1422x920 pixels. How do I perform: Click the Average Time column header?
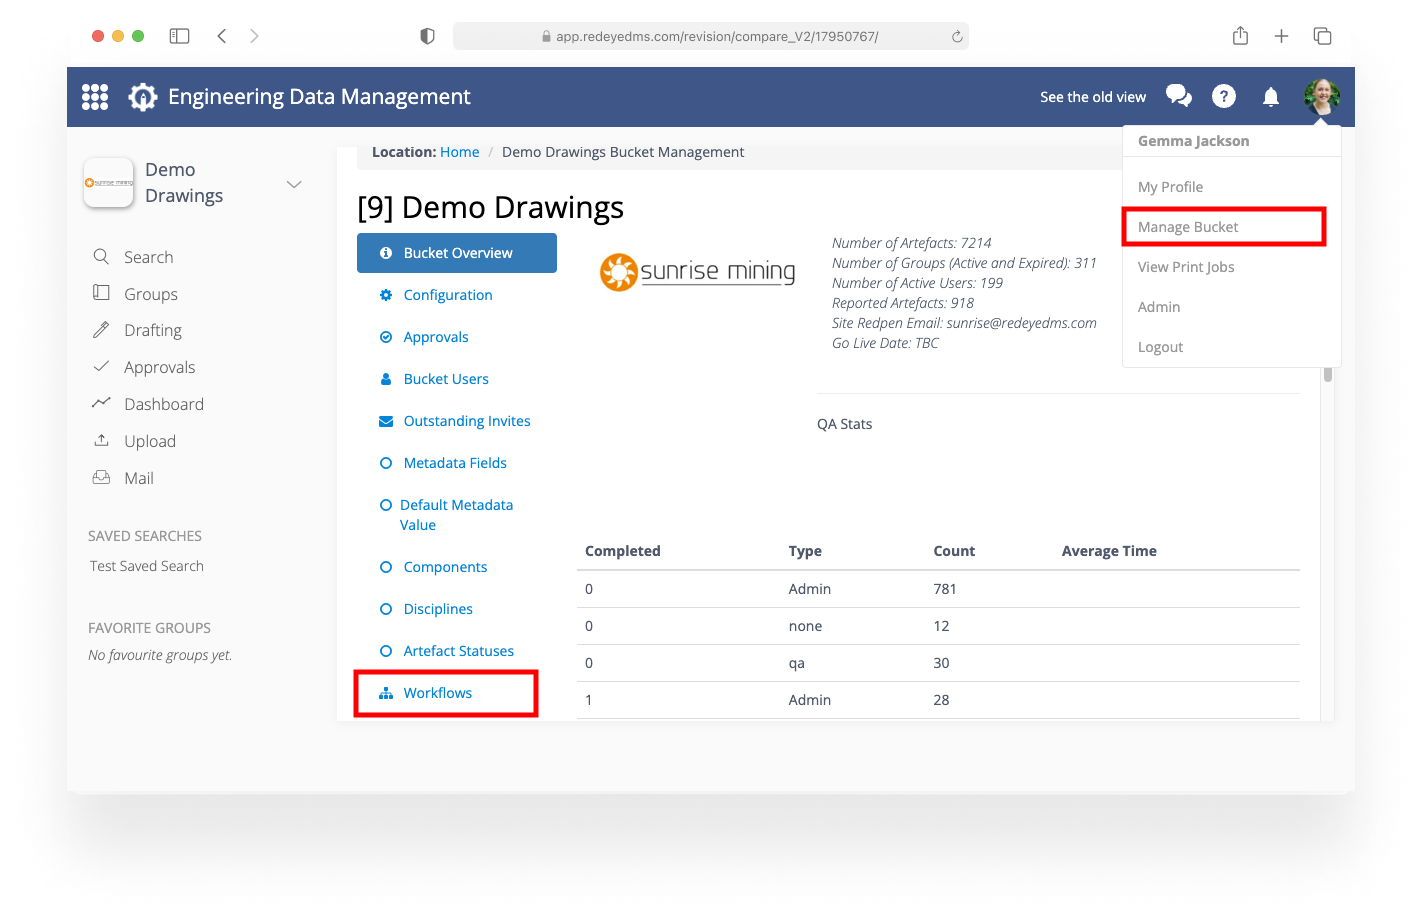[1109, 551]
